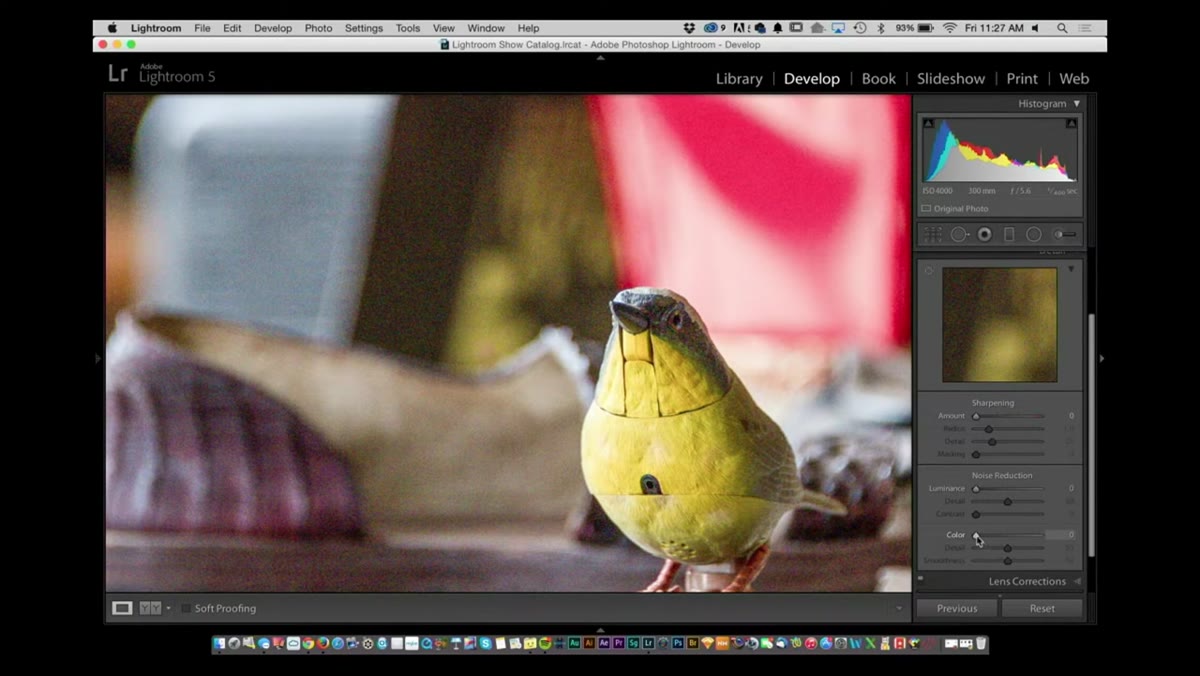Select the Radial Filter tool
Image resolution: width=1200 pixels, height=676 pixels.
1034,234
